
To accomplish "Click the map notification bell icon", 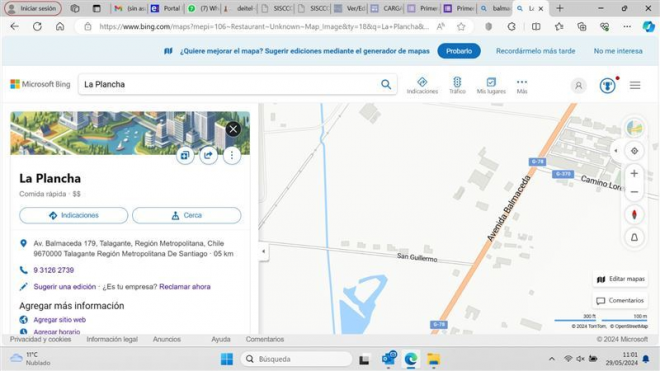I will coord(634,238).
